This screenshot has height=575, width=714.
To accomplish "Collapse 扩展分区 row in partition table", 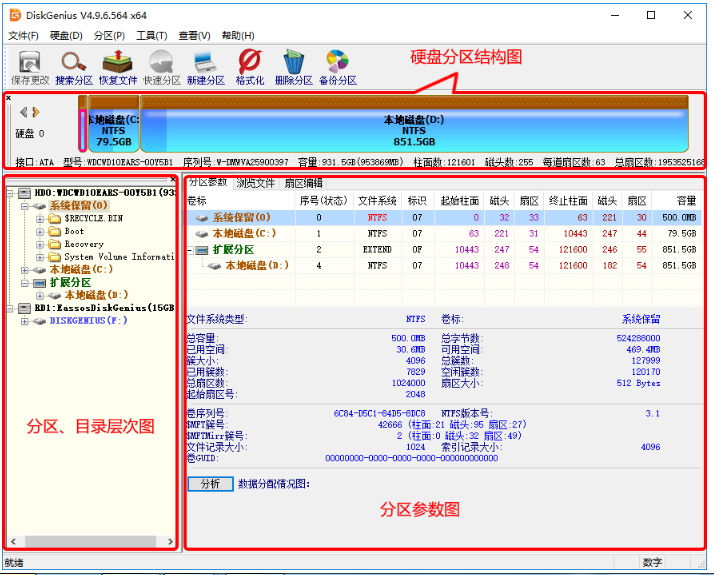I will coord(190,250).
